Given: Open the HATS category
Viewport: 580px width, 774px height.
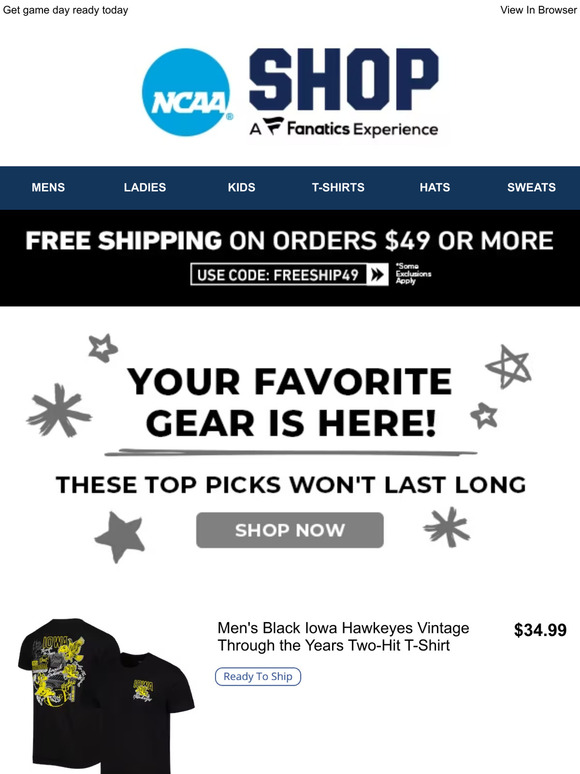Looking at the screenshot, I should [435, 188].
